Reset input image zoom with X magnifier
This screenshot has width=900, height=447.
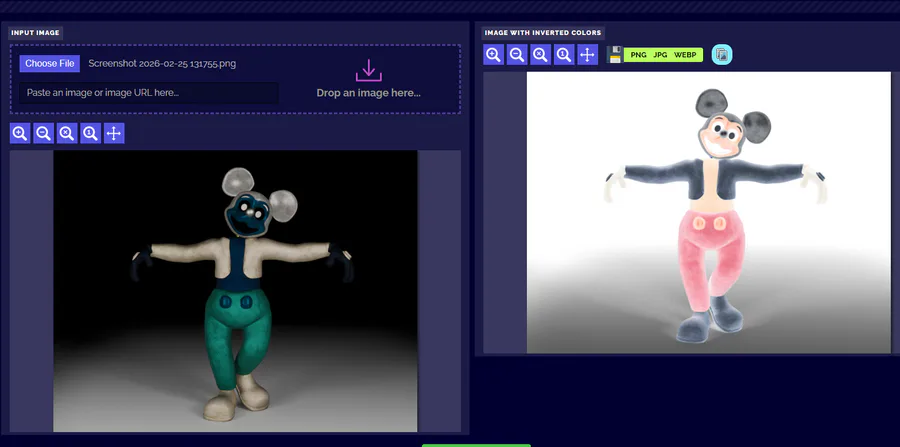[x=67, y=134]
